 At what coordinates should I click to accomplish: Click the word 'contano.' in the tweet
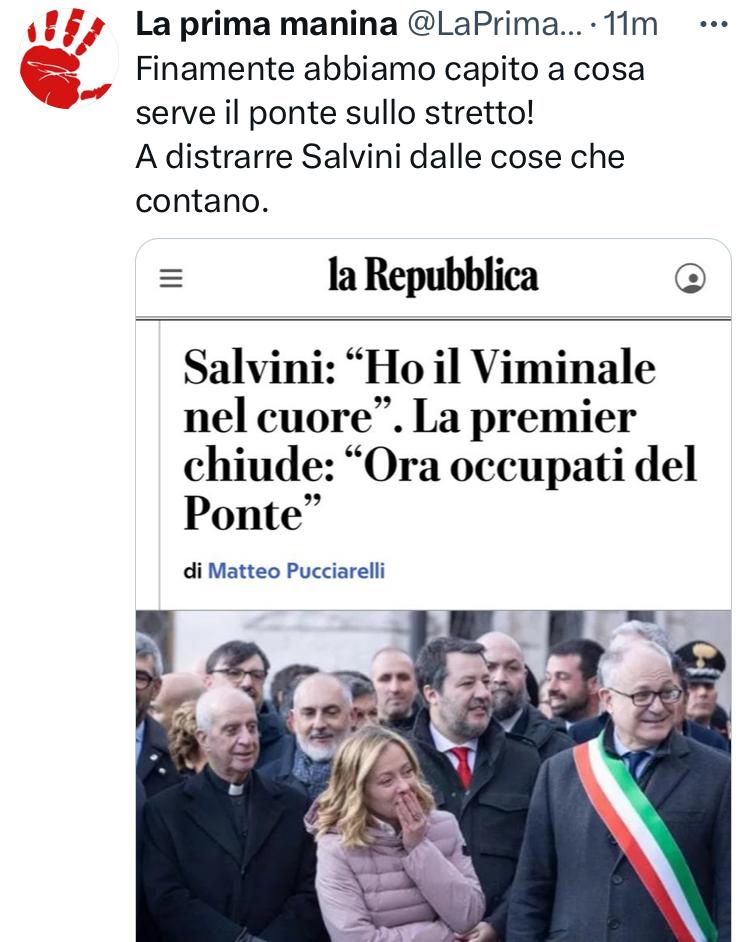(x=202, y=201)
